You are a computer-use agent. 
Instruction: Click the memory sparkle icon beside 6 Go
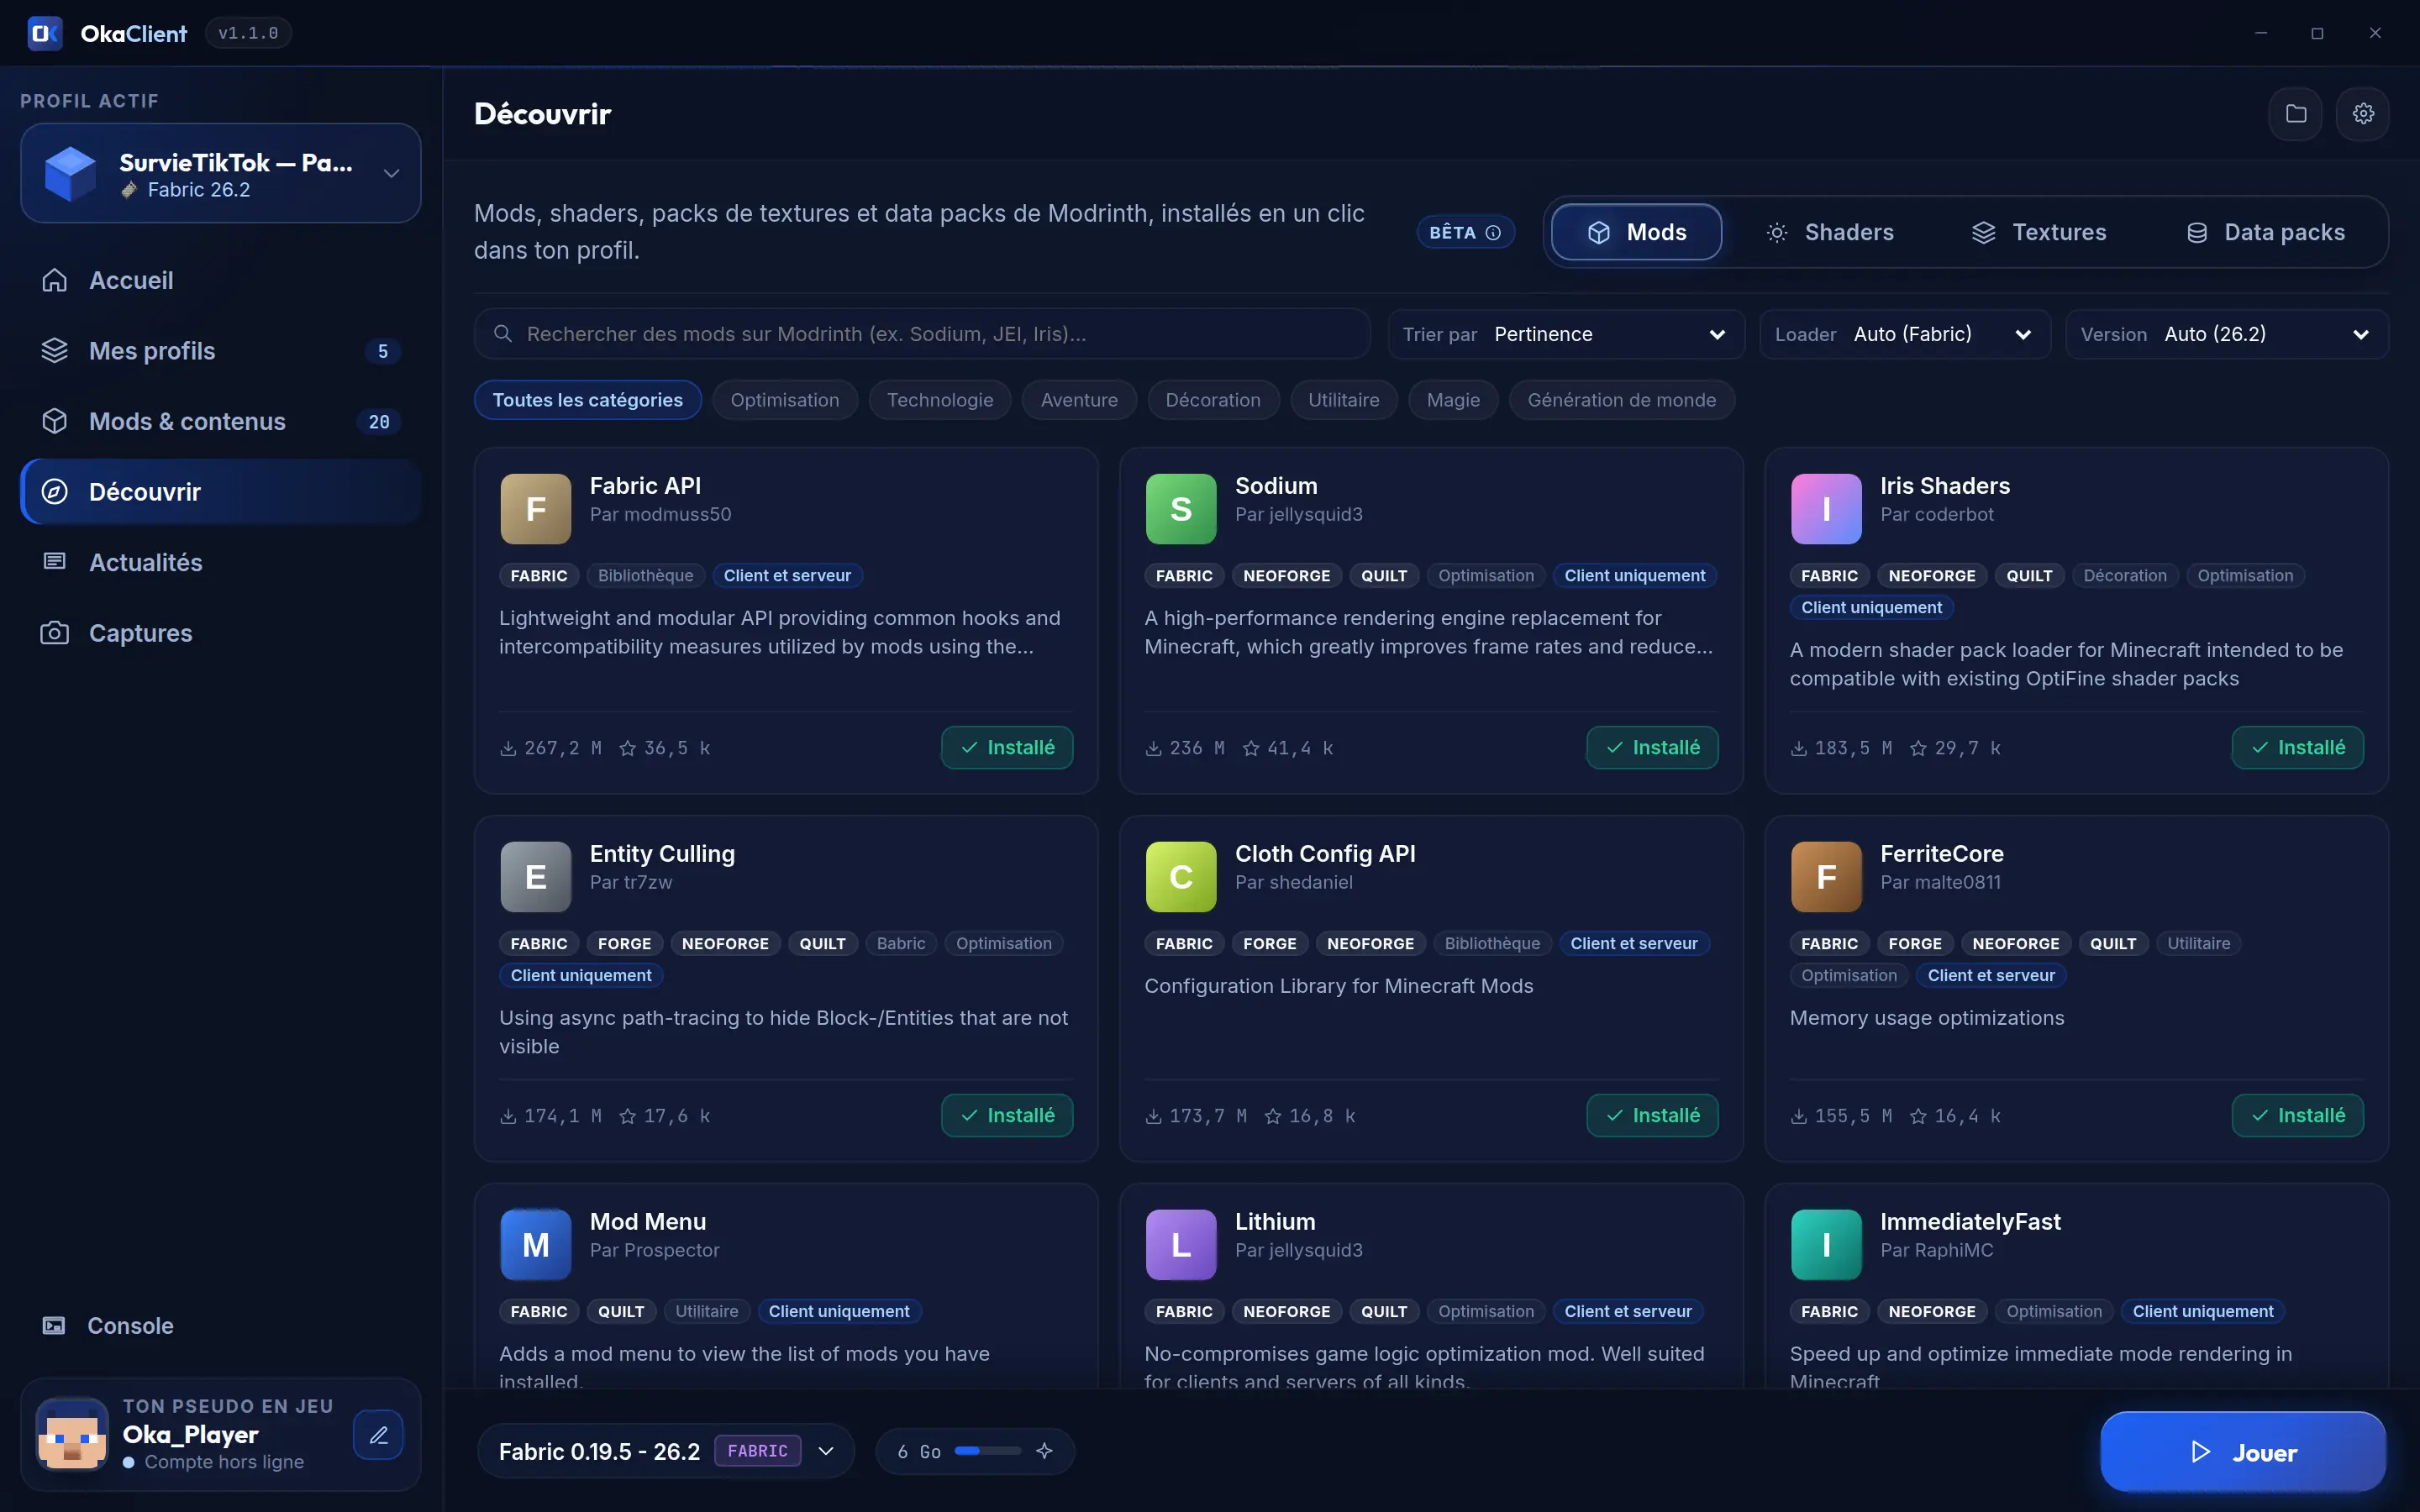1044,1451
